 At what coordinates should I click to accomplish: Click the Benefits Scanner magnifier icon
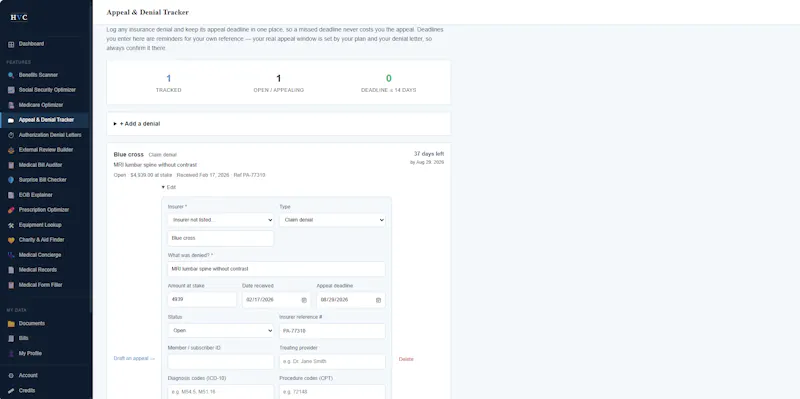tap(11, 75)
